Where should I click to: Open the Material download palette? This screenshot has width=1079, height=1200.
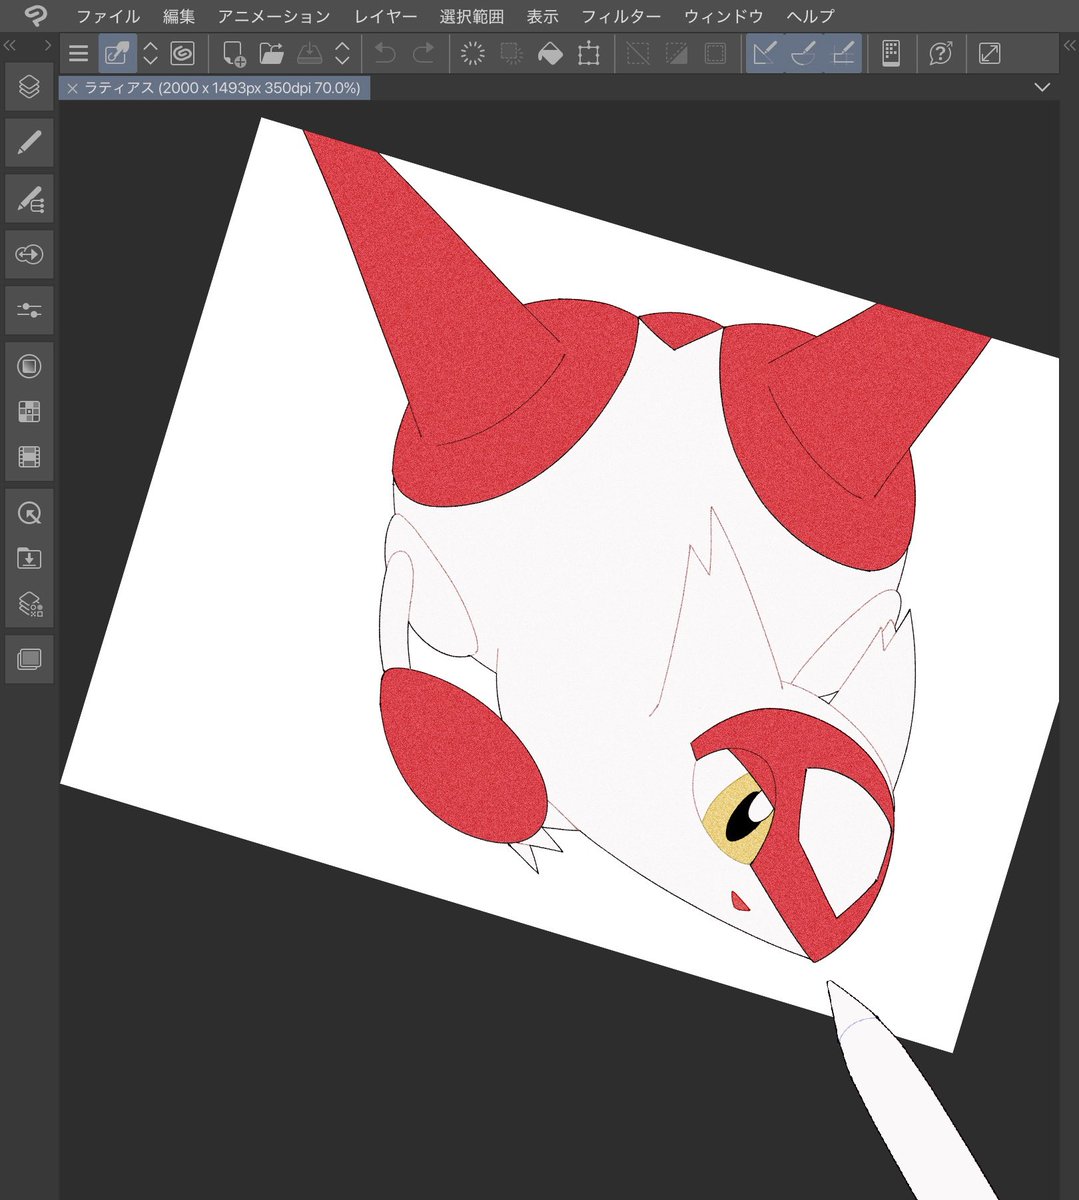(x=29, y=559)
